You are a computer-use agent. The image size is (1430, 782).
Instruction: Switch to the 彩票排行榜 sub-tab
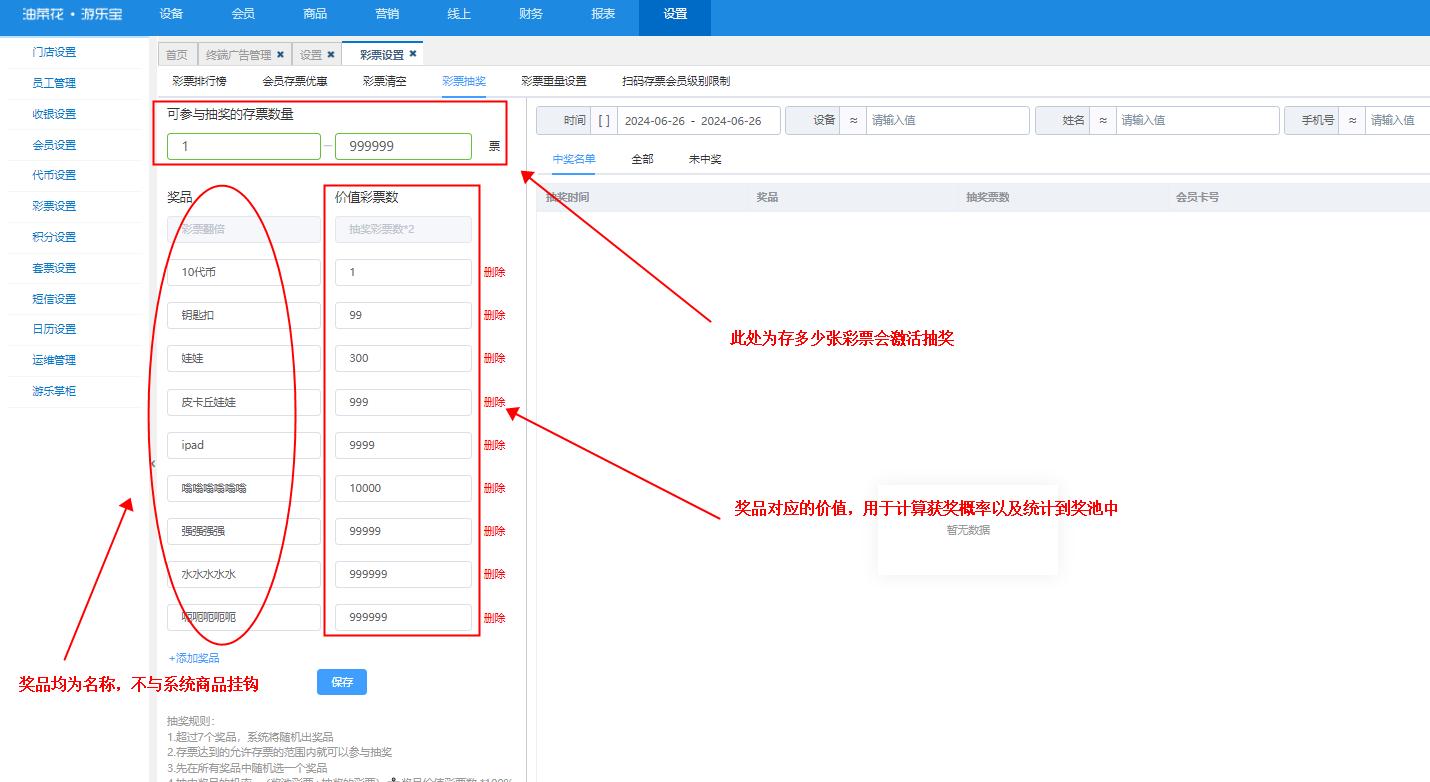199,81
